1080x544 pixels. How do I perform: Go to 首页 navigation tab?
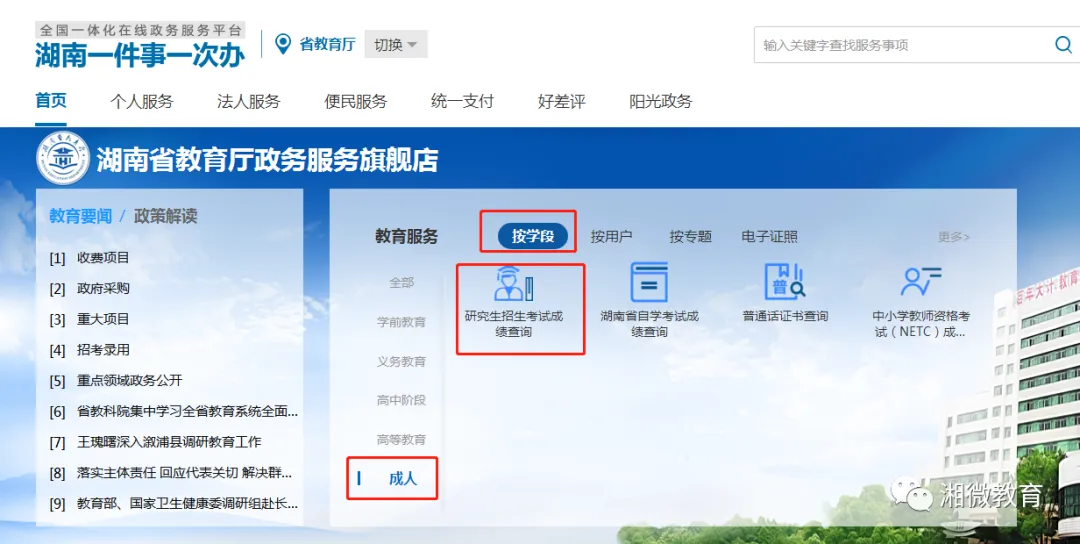coord(51,101)
